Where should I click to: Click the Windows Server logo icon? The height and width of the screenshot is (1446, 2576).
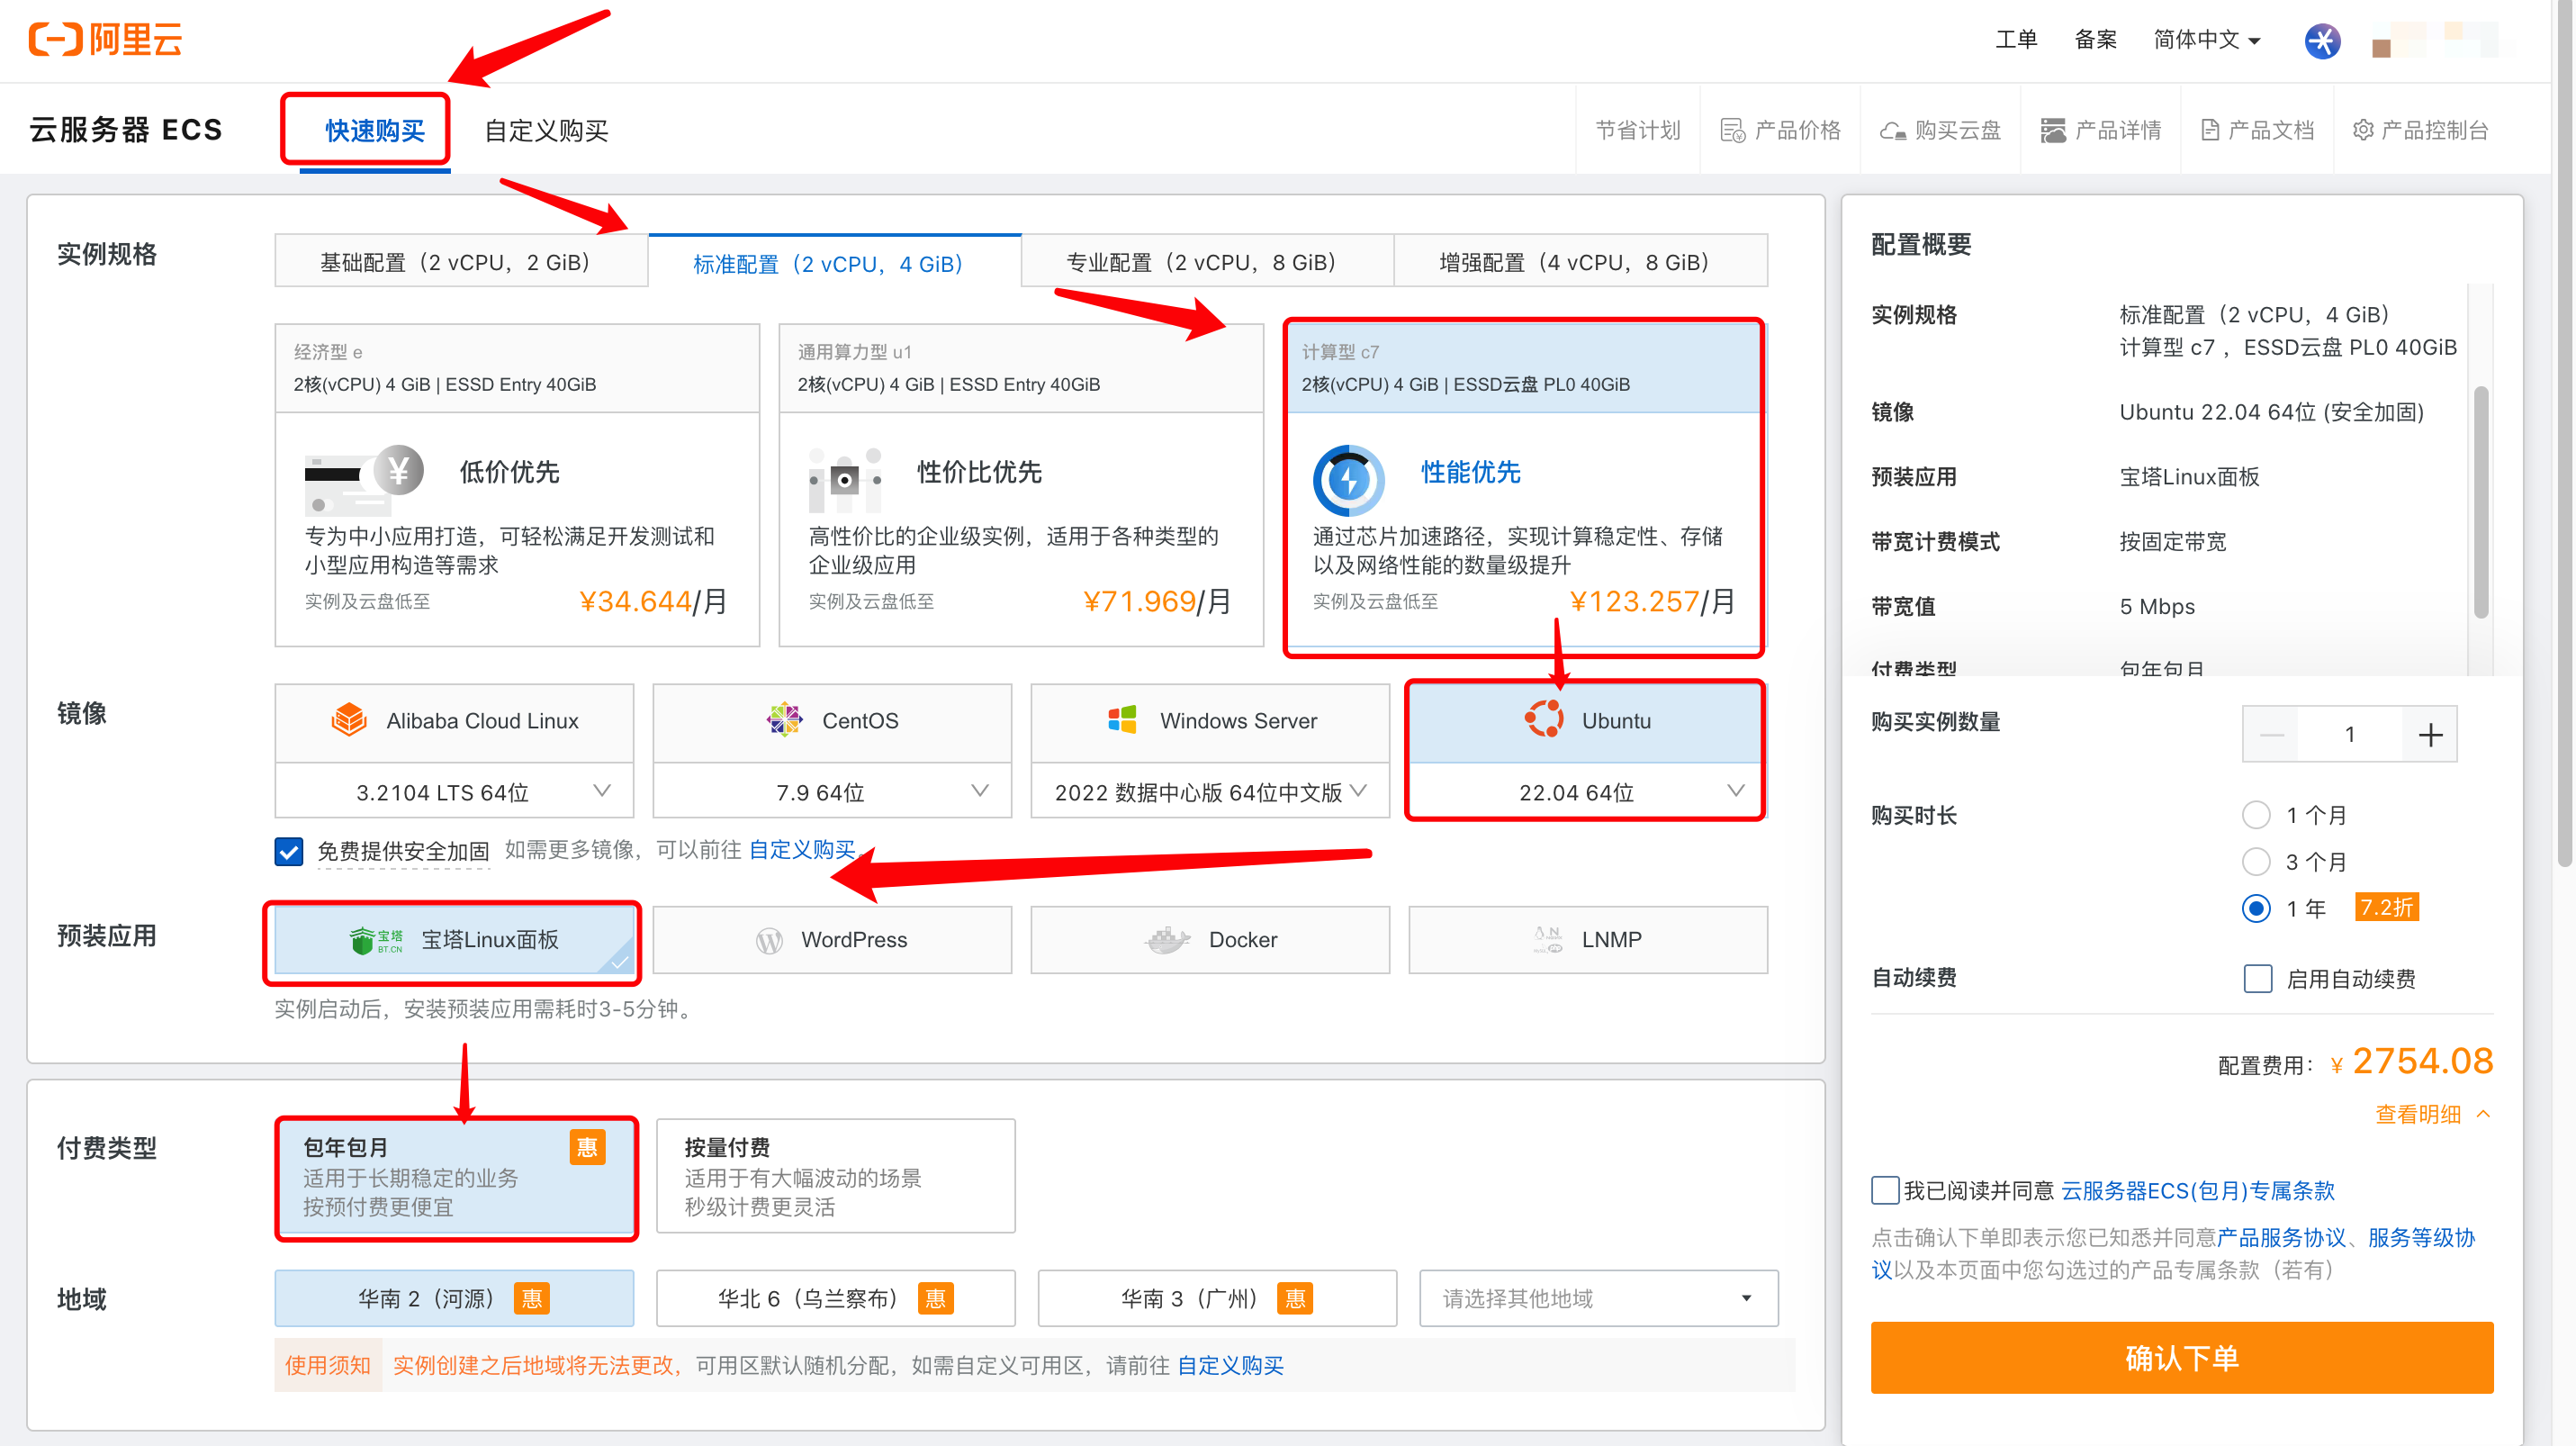click(x=1122, y=720)
